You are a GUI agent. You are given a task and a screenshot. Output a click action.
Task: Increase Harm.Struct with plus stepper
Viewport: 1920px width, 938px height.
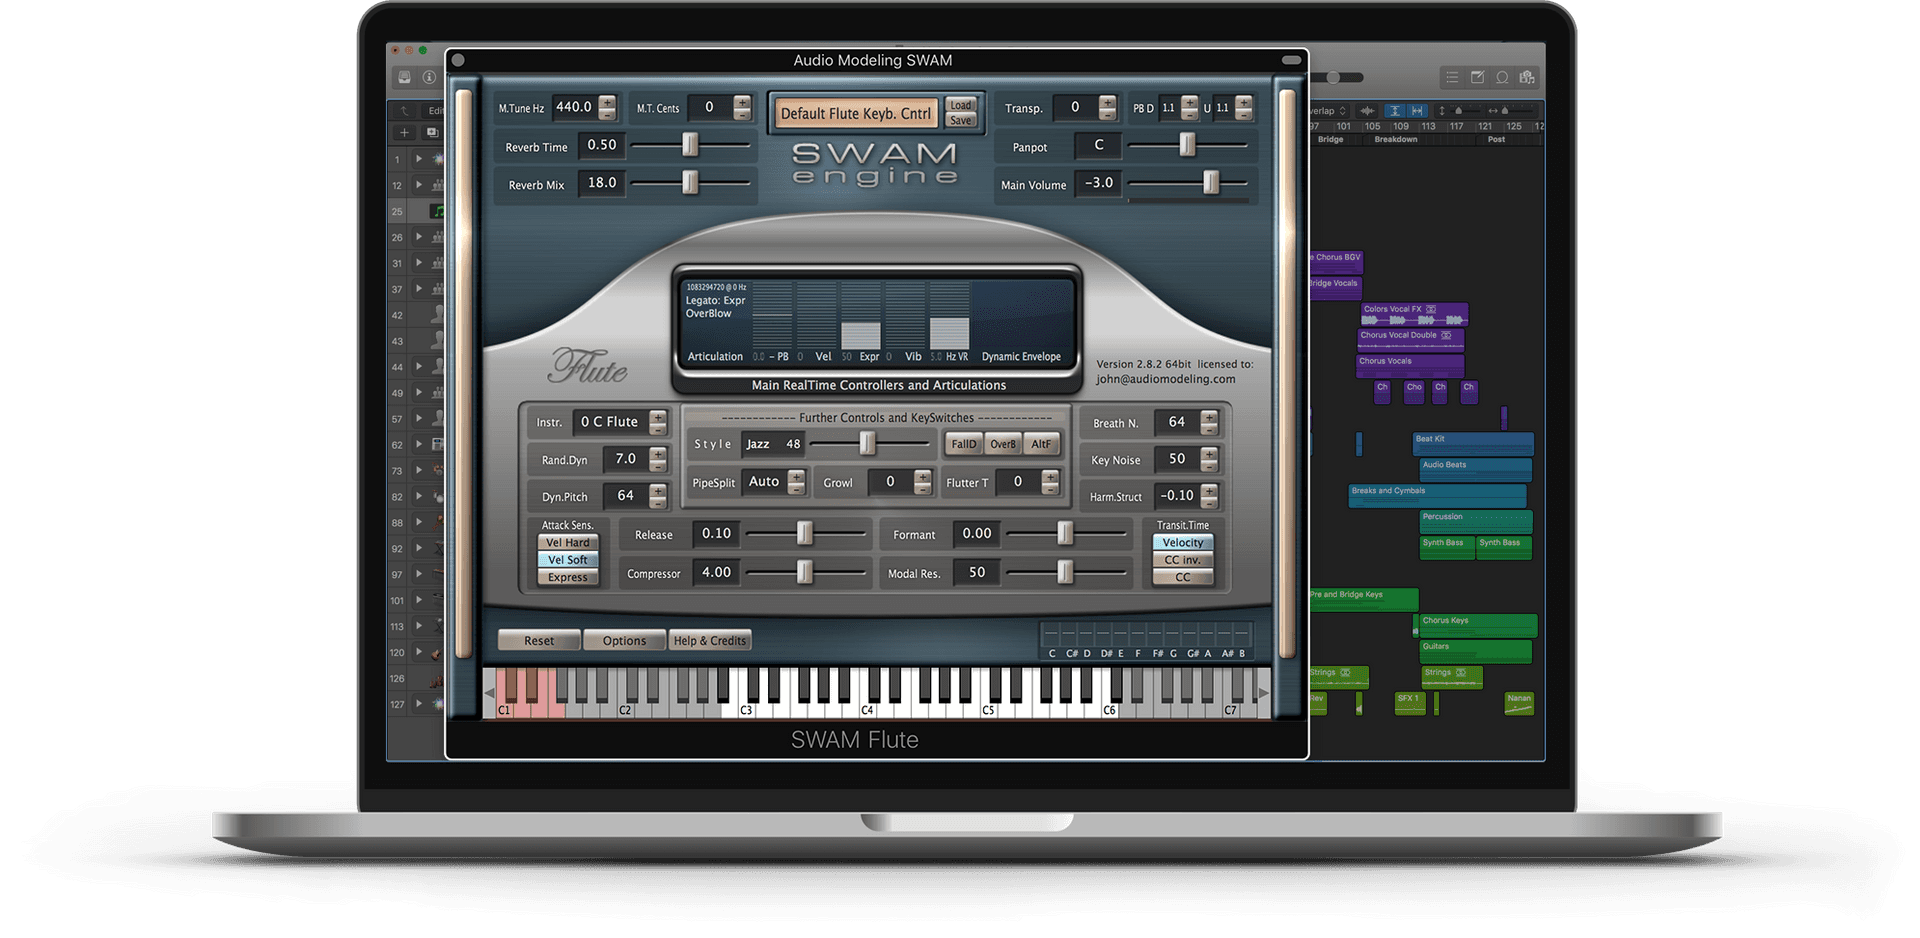(1209, 490)
